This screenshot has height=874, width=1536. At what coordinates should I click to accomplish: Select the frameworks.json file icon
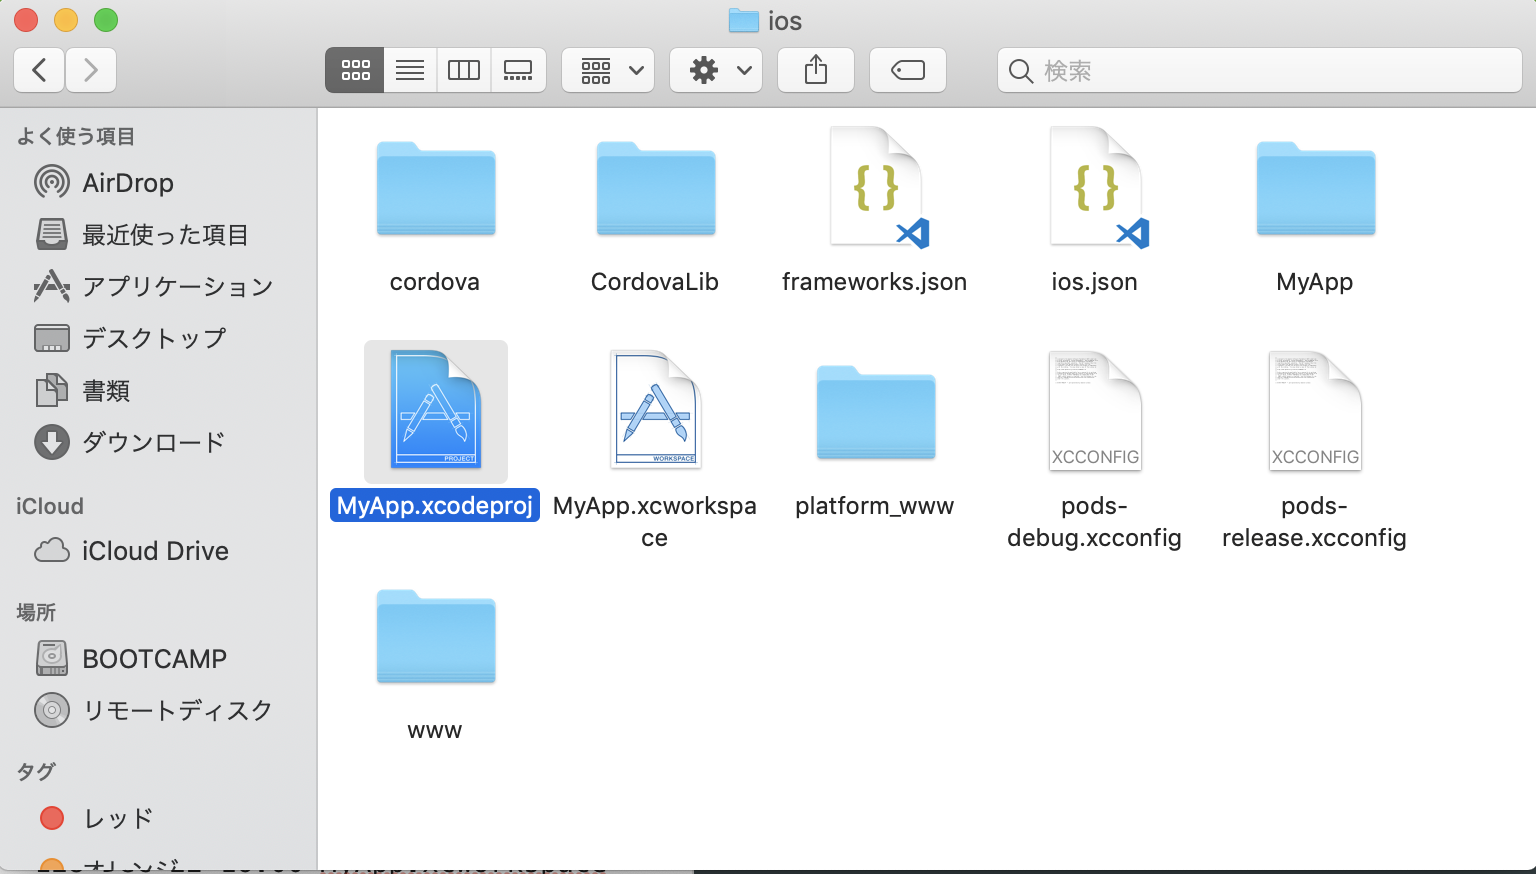(877, 187)
